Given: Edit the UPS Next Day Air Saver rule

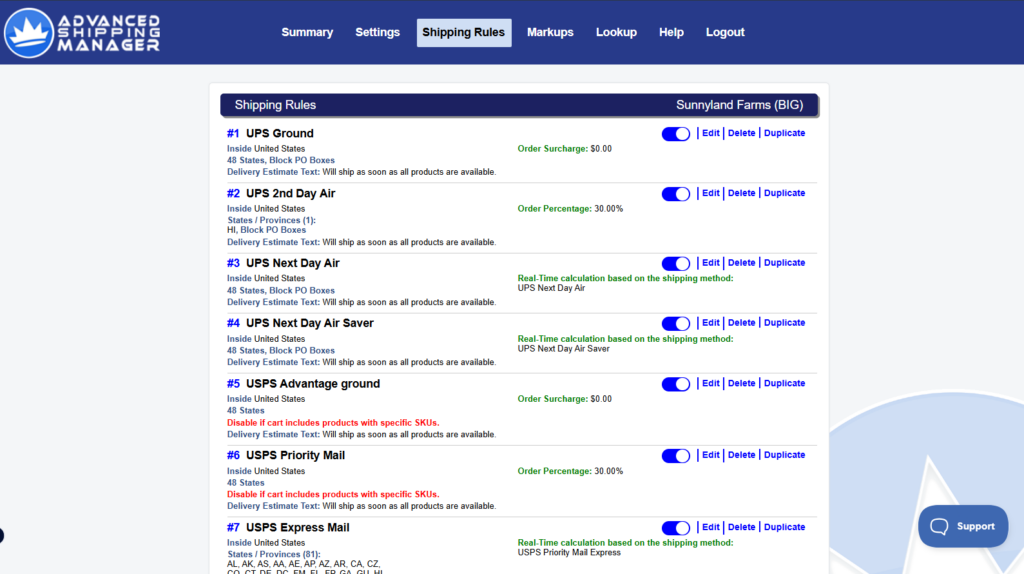Looking at the screenshot, I should coord(711,323).
